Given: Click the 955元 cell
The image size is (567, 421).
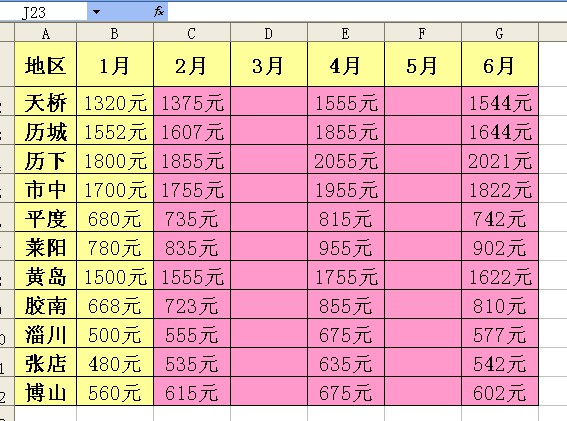Looking at the screenshot, I should (346, 246).
